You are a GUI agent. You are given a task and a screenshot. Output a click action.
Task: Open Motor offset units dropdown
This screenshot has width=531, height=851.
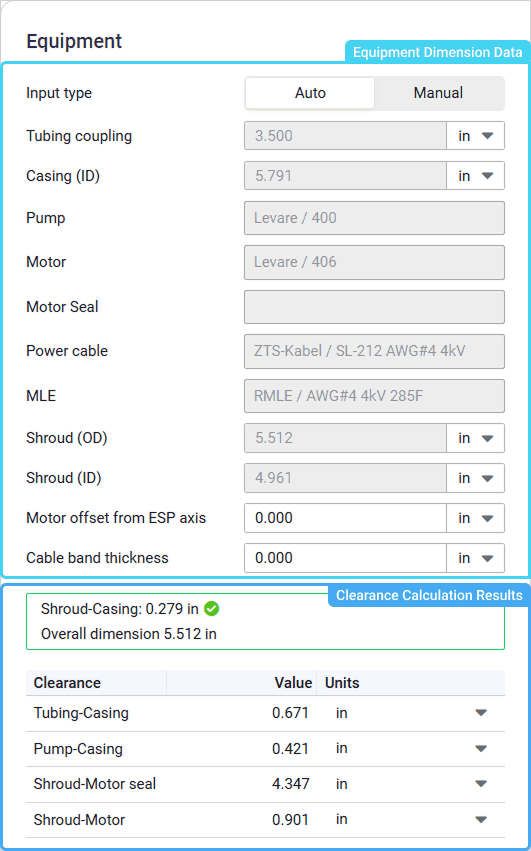pos(476,518)
